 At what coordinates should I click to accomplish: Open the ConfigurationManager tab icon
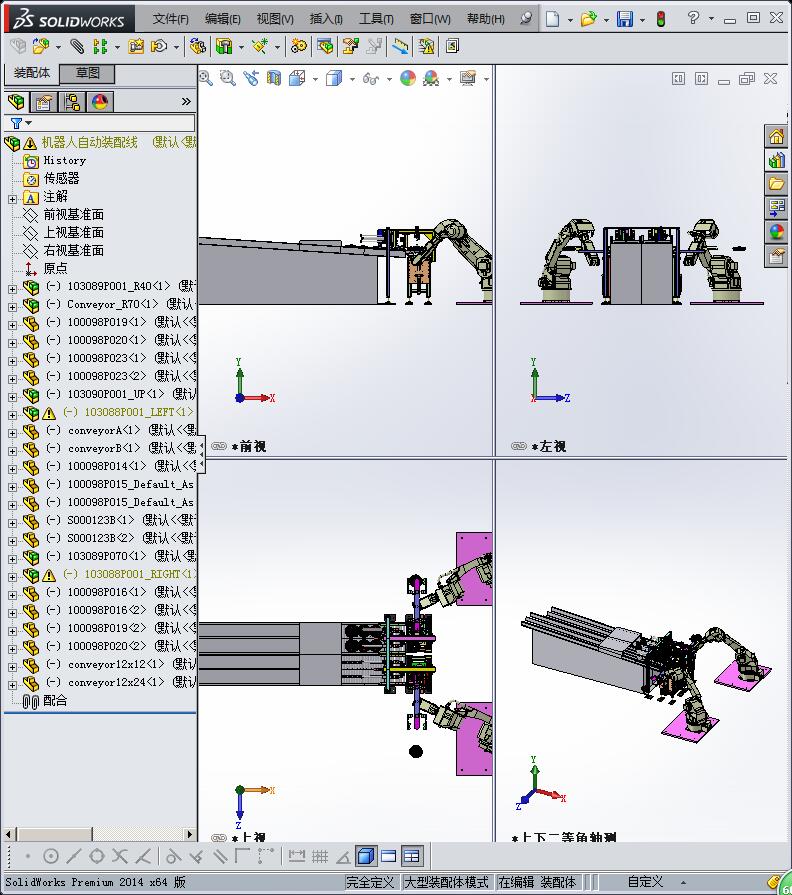pos(72,102)
